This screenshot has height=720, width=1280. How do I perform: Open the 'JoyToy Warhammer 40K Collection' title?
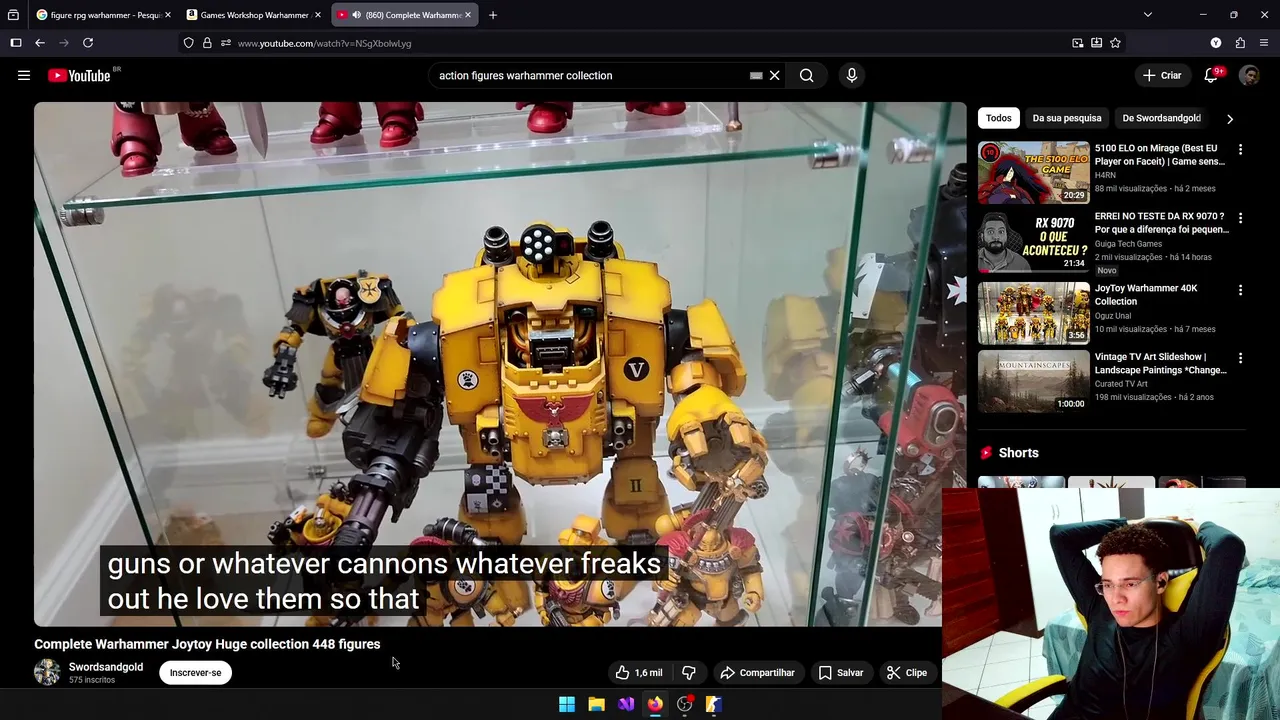click(x=1146, y=295)
